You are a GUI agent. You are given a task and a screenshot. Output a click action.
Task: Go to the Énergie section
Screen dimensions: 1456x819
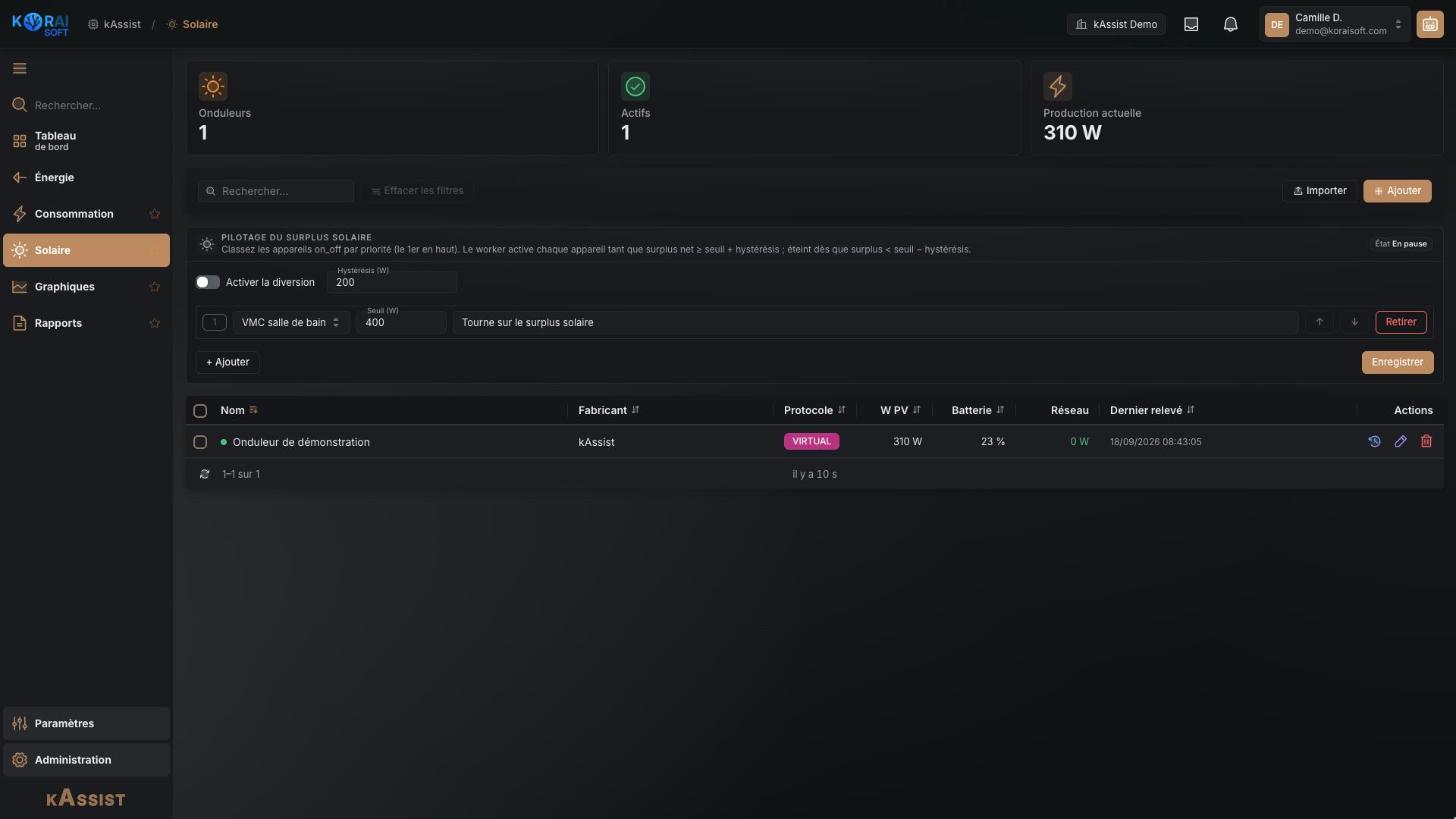[x=86, y=178]
